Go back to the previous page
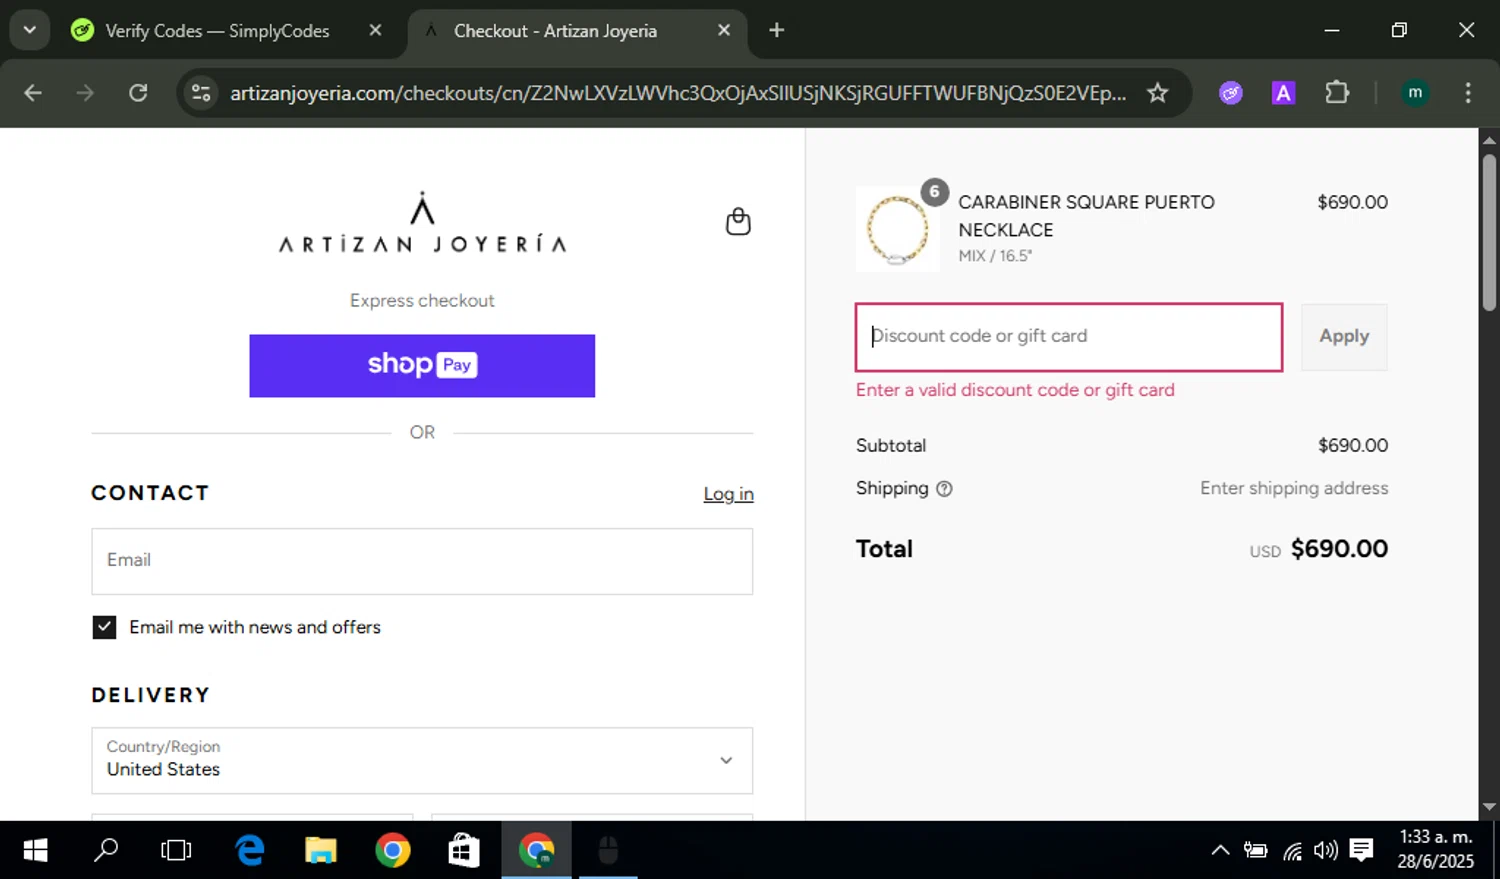This screenshot has height=879, width=1500. pyautogui.click(x=33, y=93)
